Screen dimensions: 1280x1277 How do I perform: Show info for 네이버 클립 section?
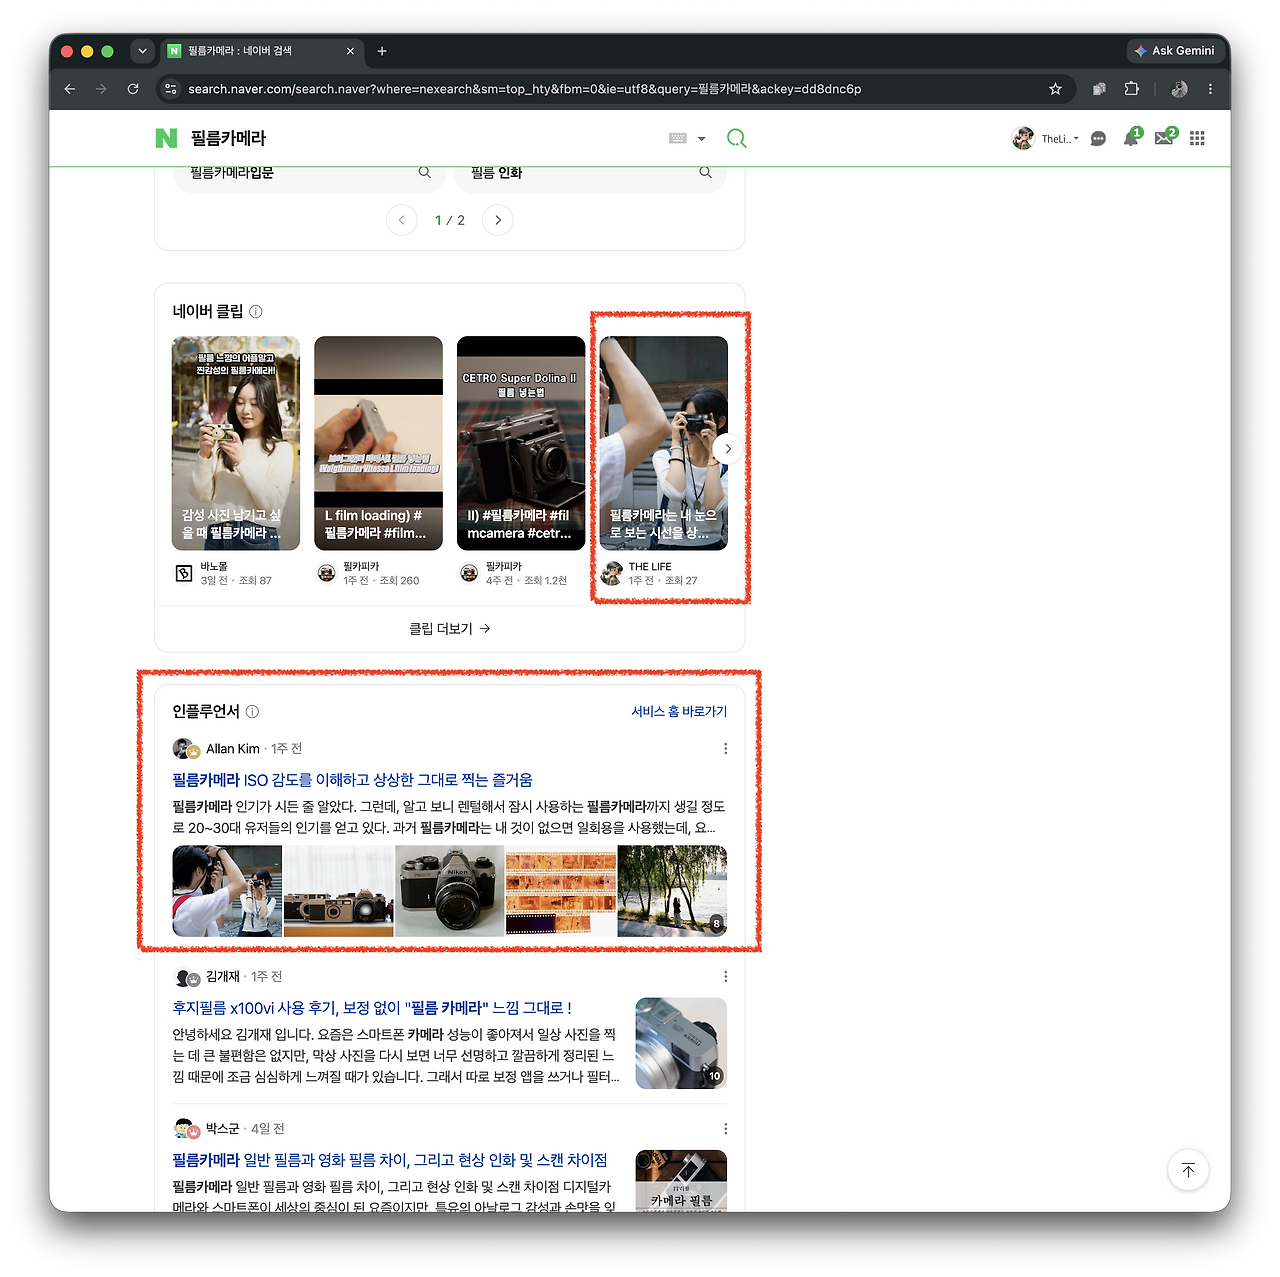pyautogui.click(x=256, y=312)
